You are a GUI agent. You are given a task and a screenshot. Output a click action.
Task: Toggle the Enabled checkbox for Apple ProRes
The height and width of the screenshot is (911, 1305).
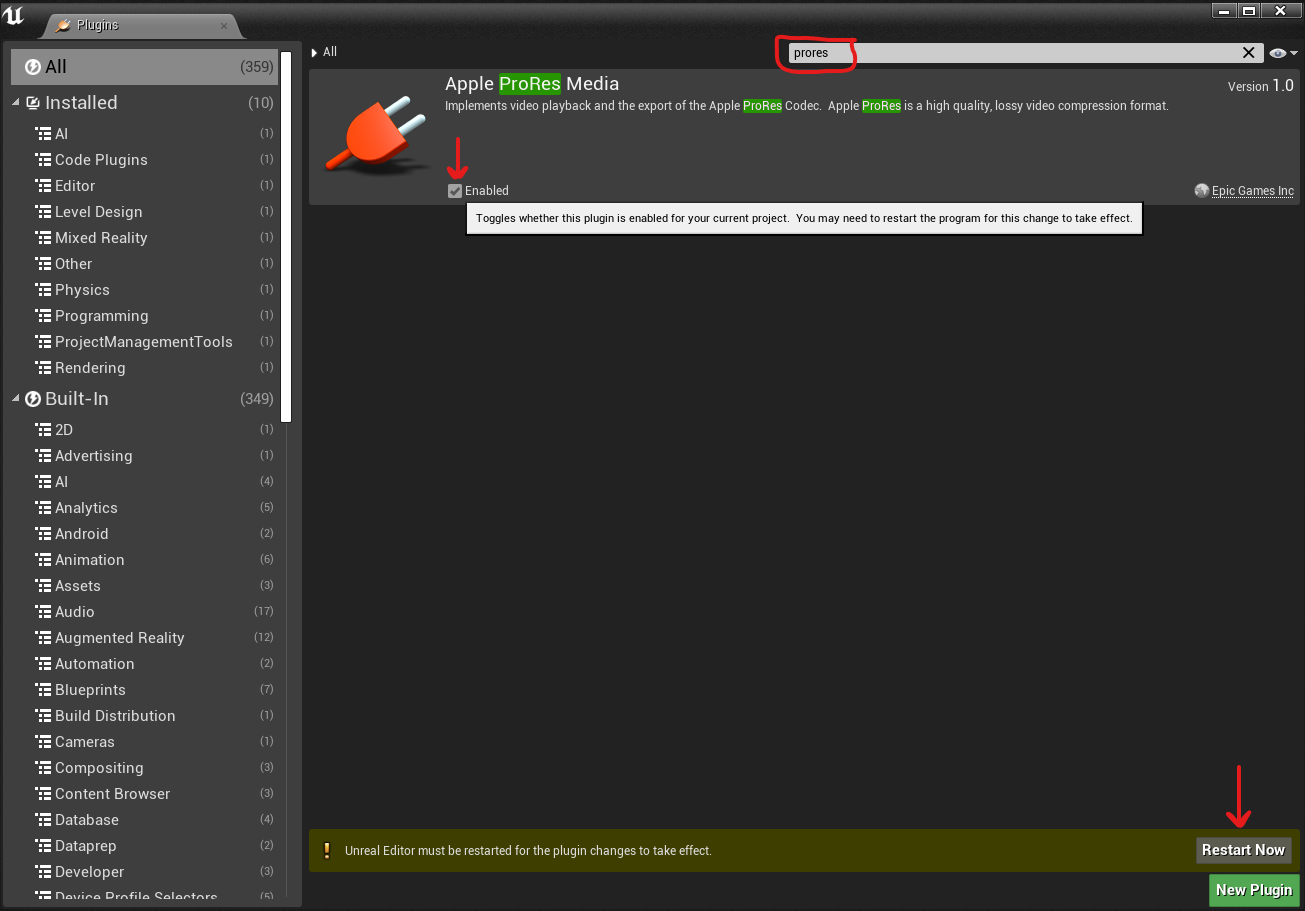[x=455, y=191]
